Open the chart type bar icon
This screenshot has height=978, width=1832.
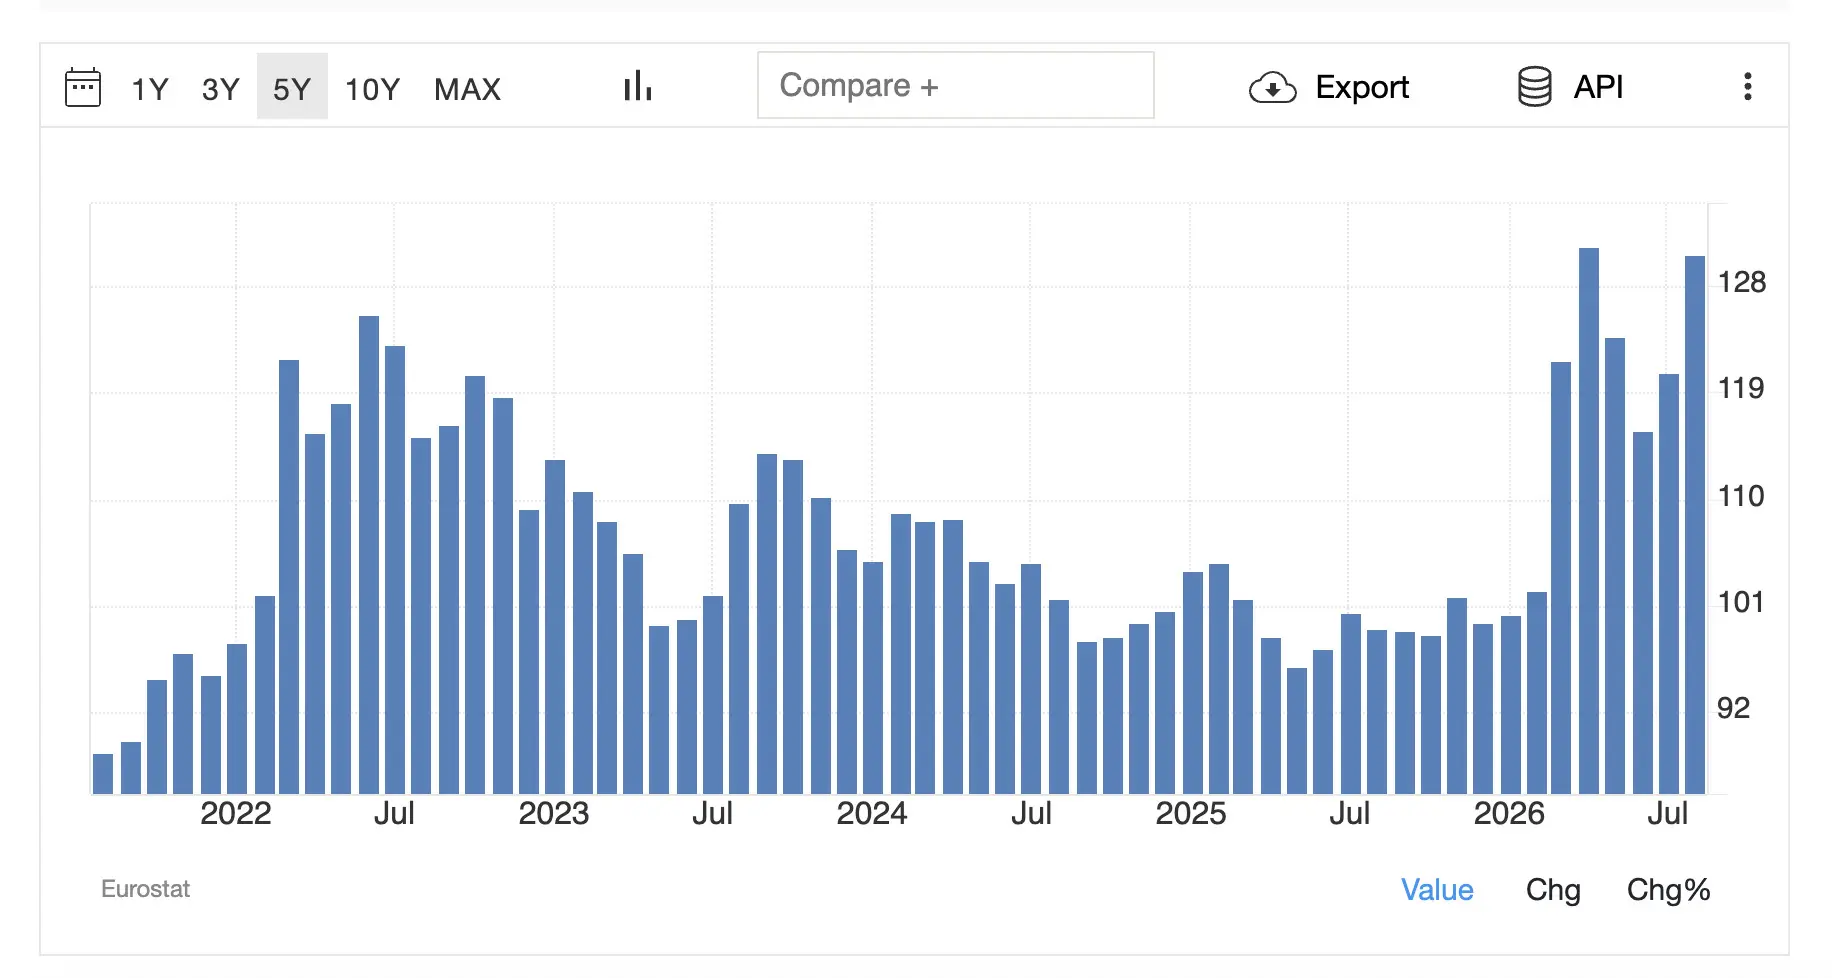638,86
